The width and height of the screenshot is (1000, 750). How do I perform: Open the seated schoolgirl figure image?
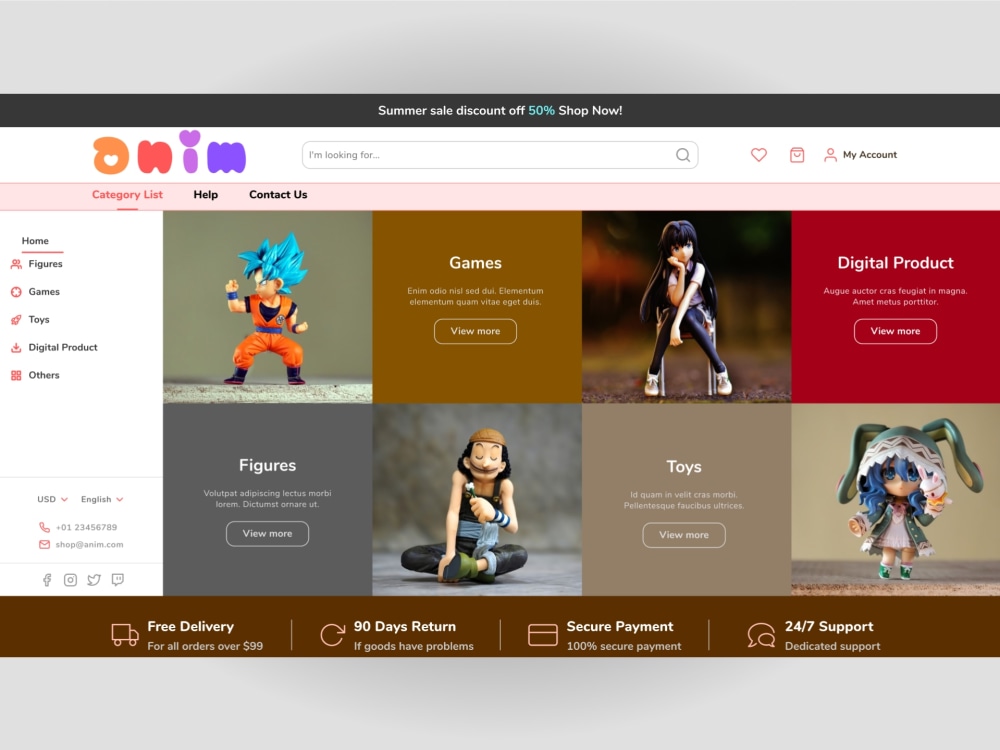coord(686,307)
